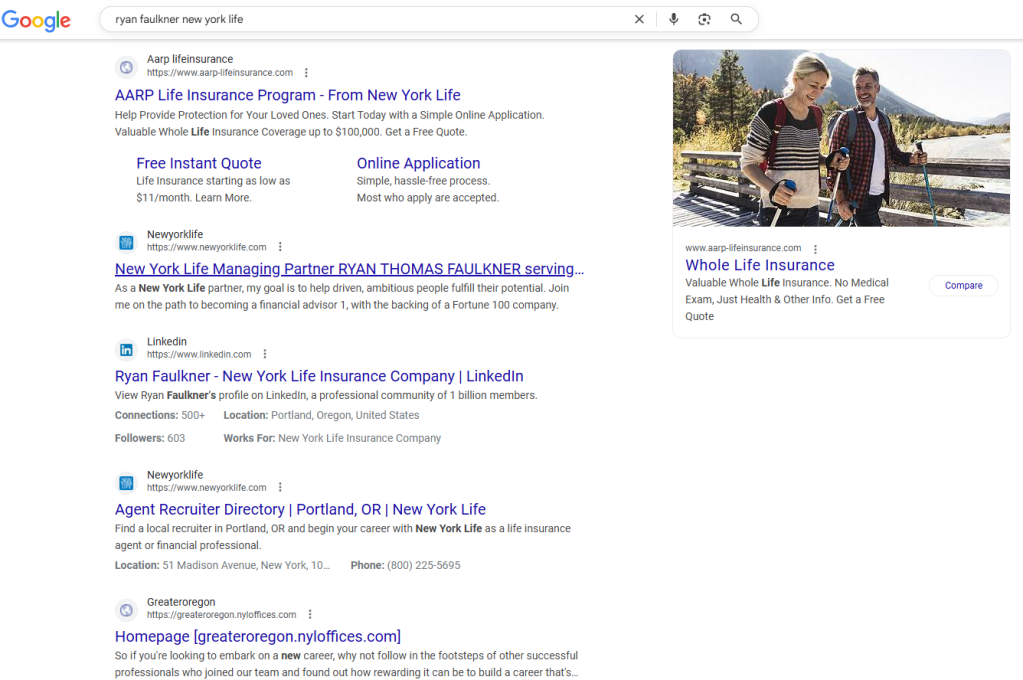Click the magnifying glass search button
Viewport: 1023px width, 680px height.
pyautogui.click(x=736, y=19)
